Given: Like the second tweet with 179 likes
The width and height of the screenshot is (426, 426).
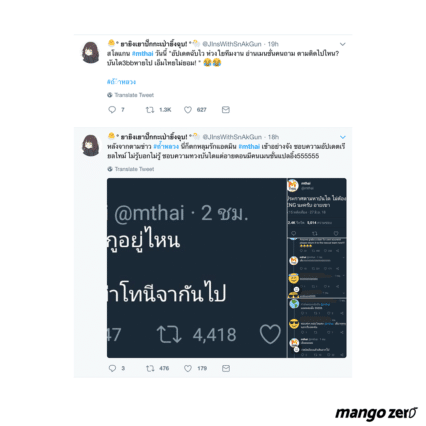Looking at the screenshot, I should point(188,368).
